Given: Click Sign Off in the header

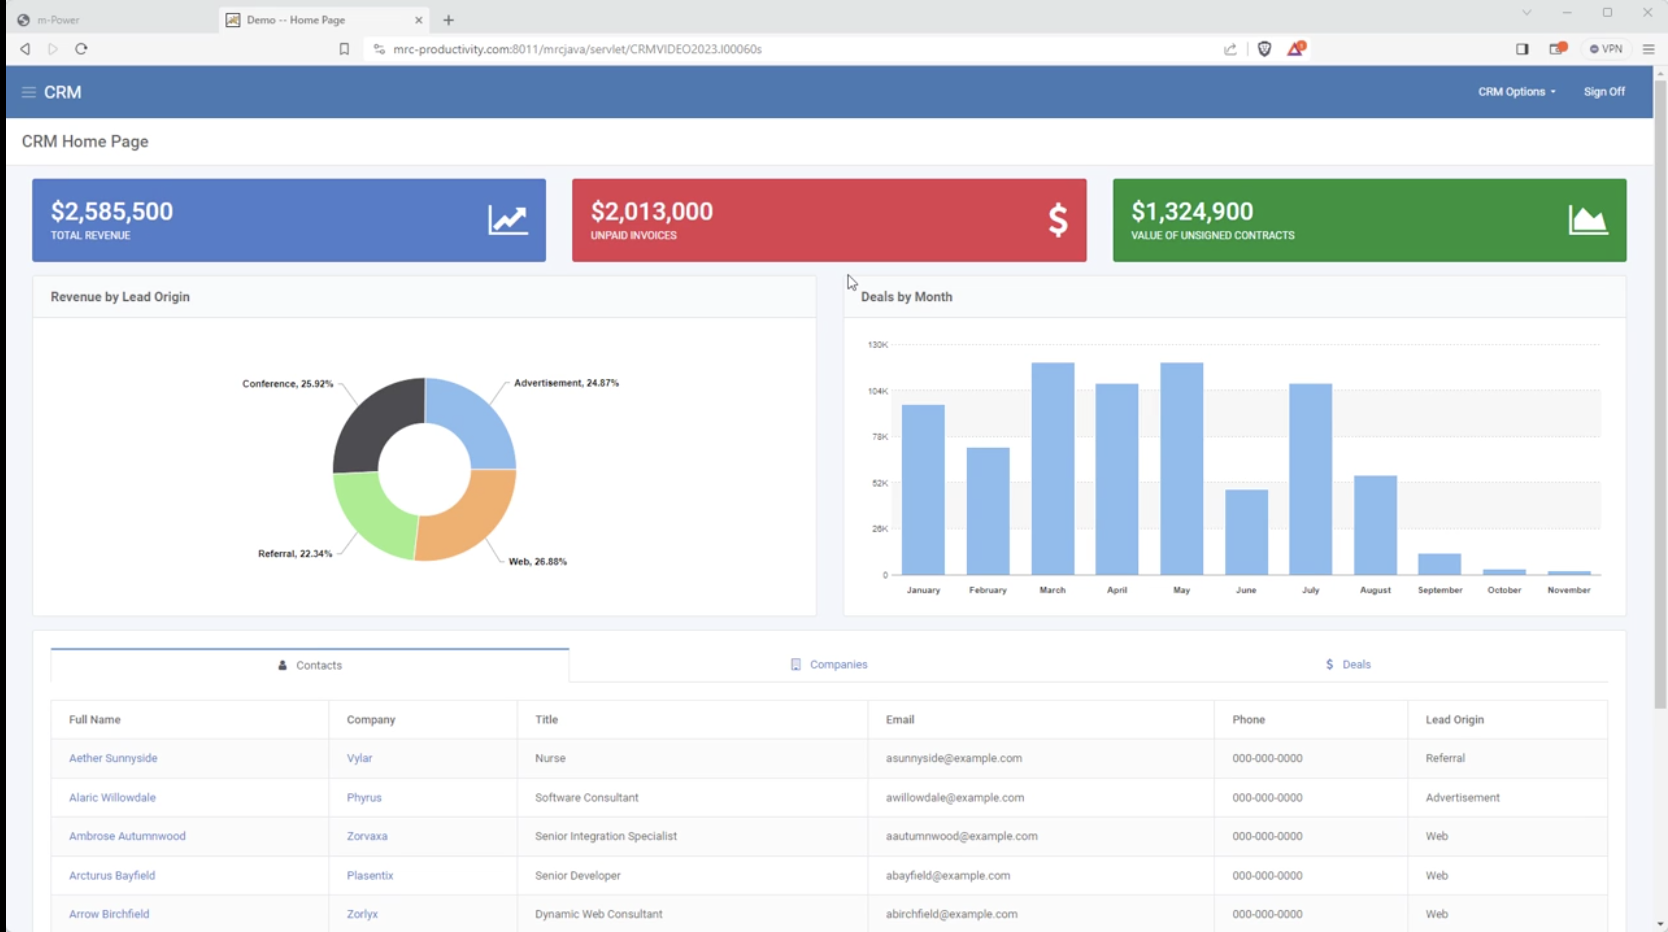Looking at the screenshot, I should [1604, 92].
